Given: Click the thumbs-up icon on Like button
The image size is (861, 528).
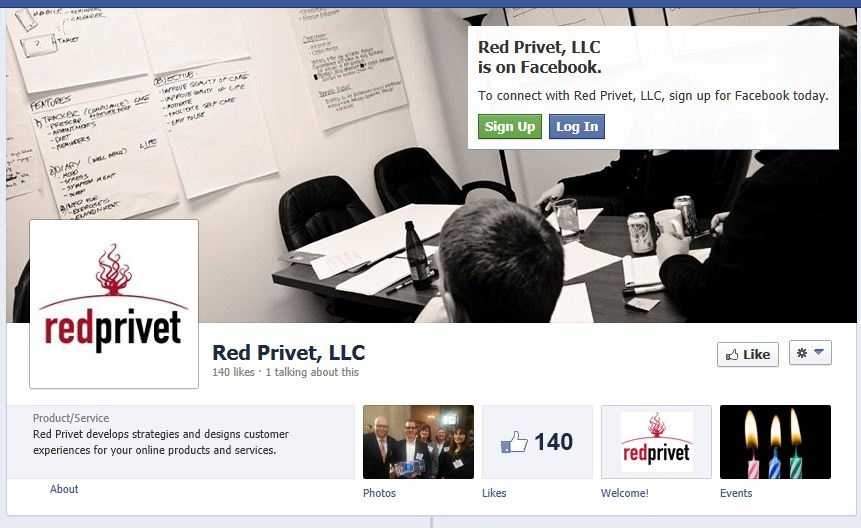Looking at the screenshot, I should (x=732, y=355).
